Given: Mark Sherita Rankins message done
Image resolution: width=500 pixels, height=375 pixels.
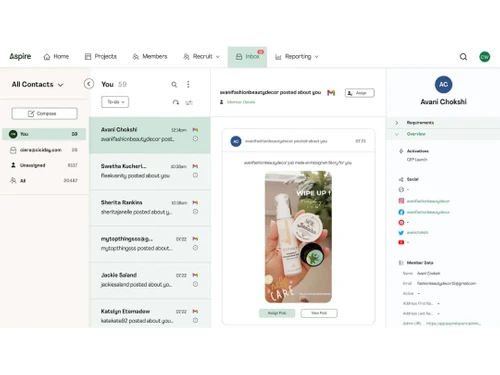Looking at the screenshot, I should pyautogui.click(x=196, y=212).
